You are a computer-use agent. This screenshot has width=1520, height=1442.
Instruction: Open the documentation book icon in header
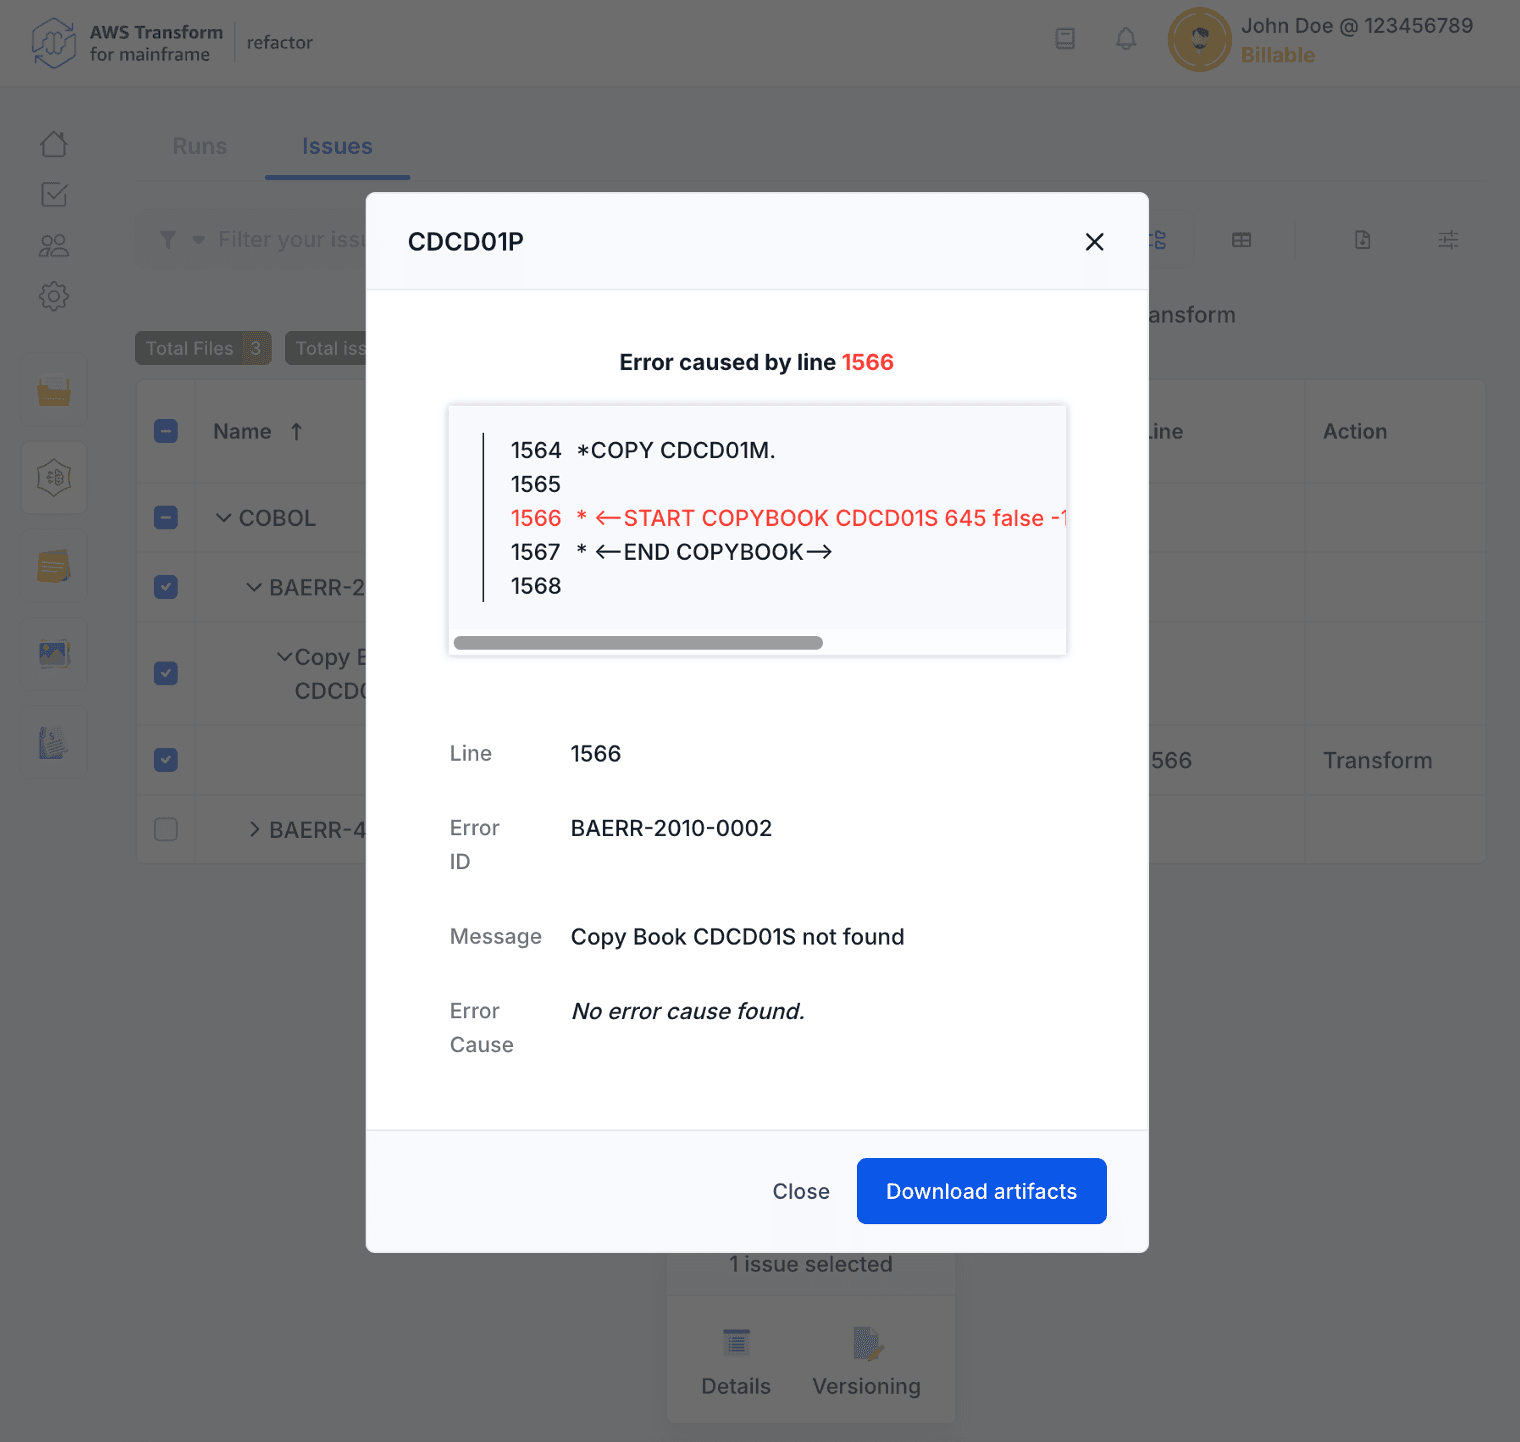coord(1065,39)
